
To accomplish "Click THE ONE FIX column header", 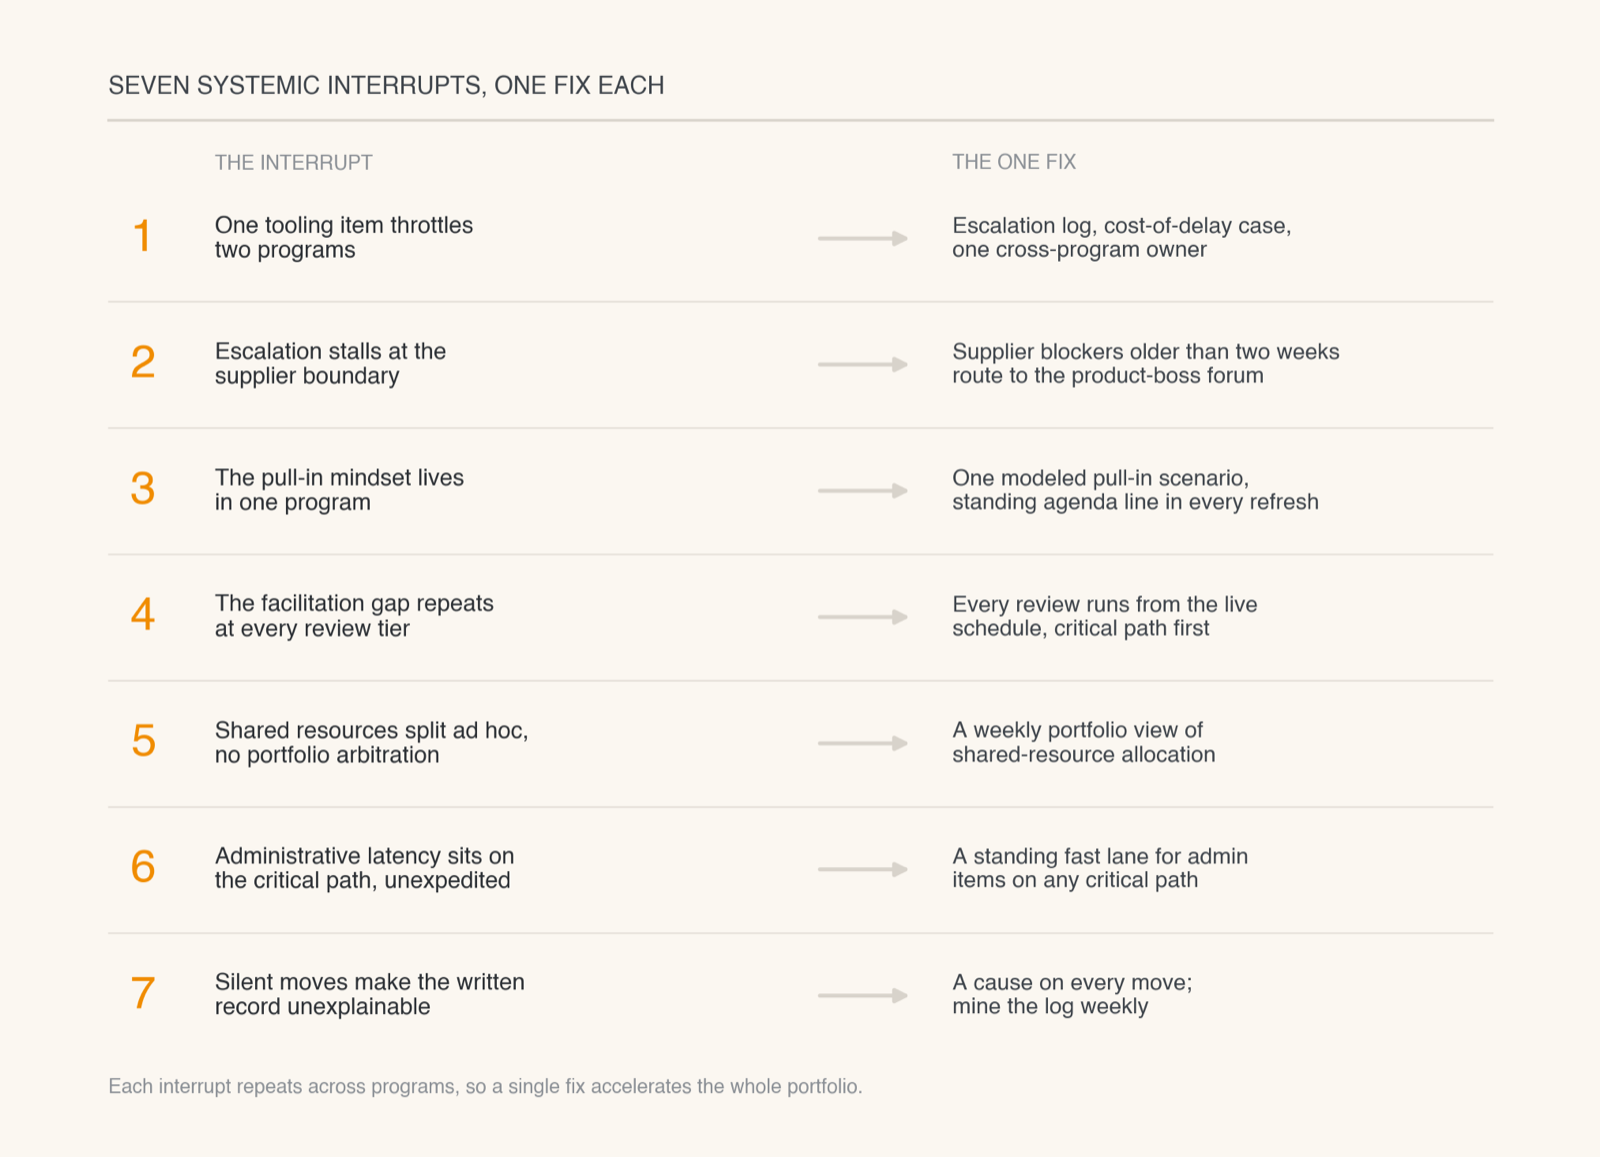I will [1014, 162].
